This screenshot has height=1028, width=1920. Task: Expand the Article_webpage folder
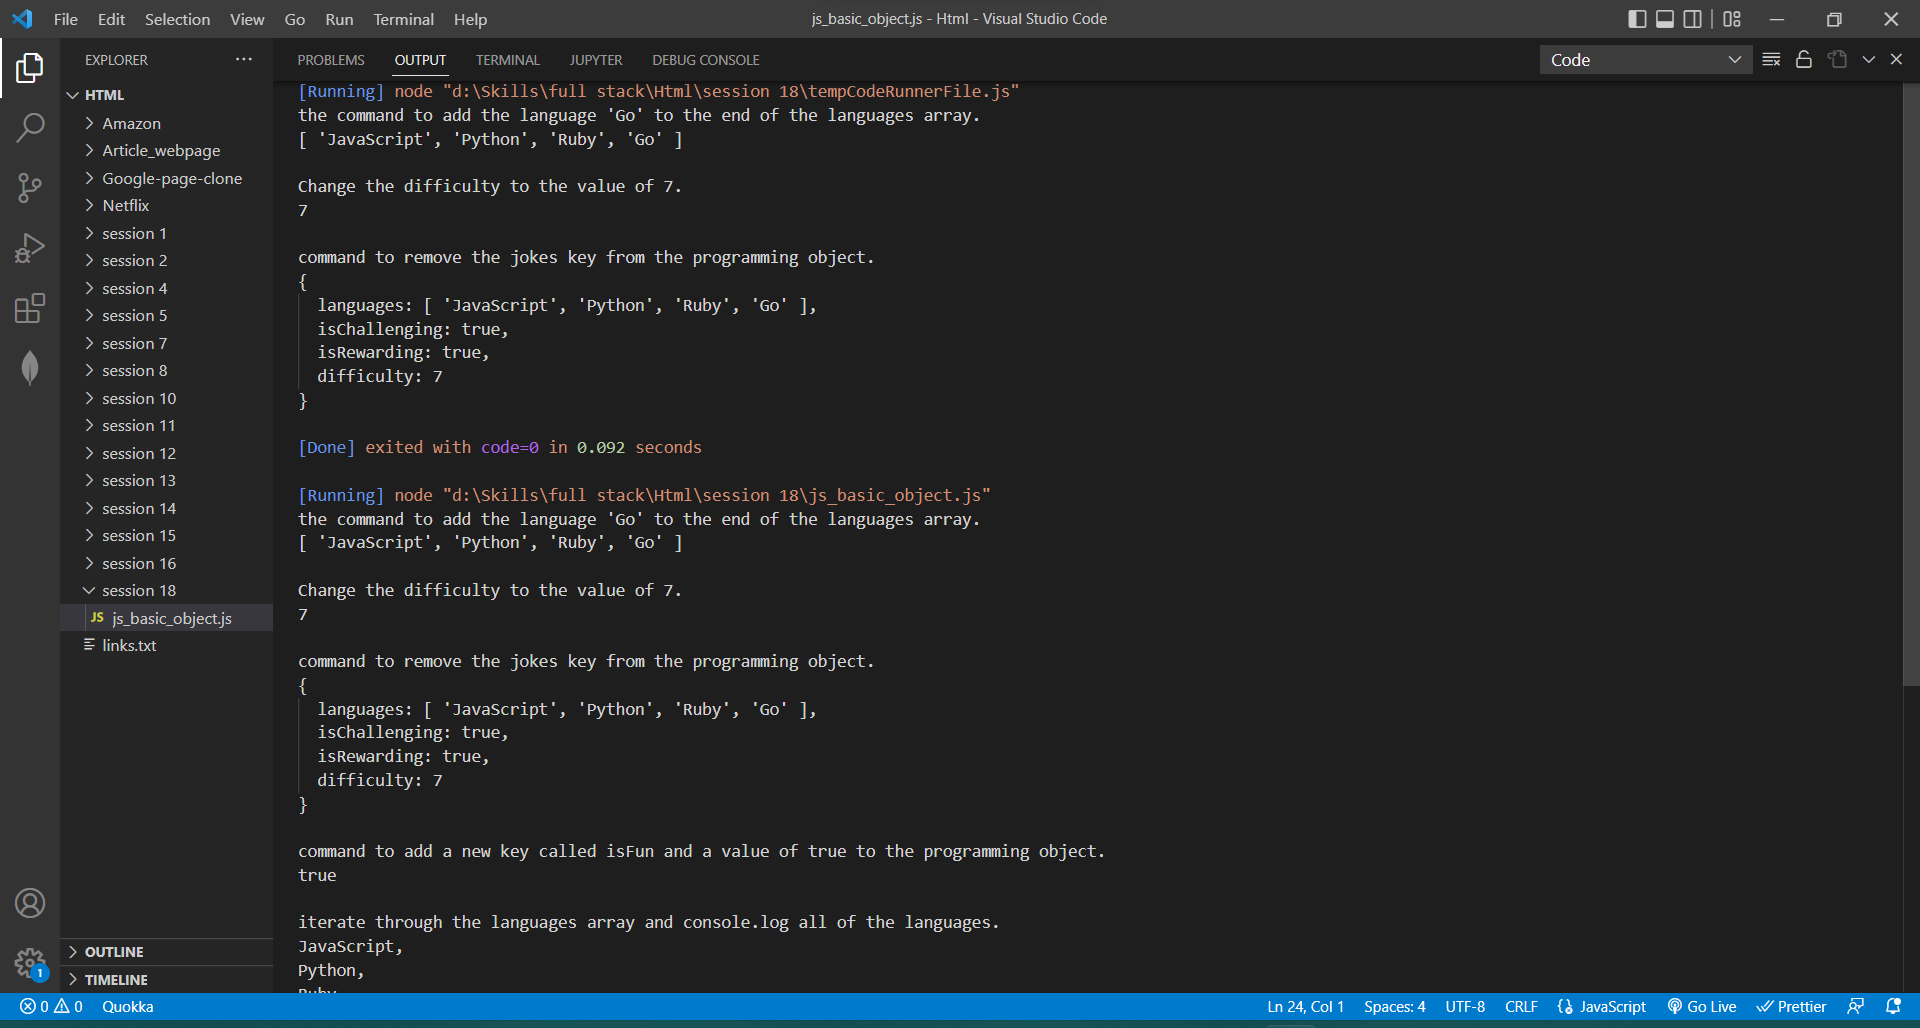(166, 150)
